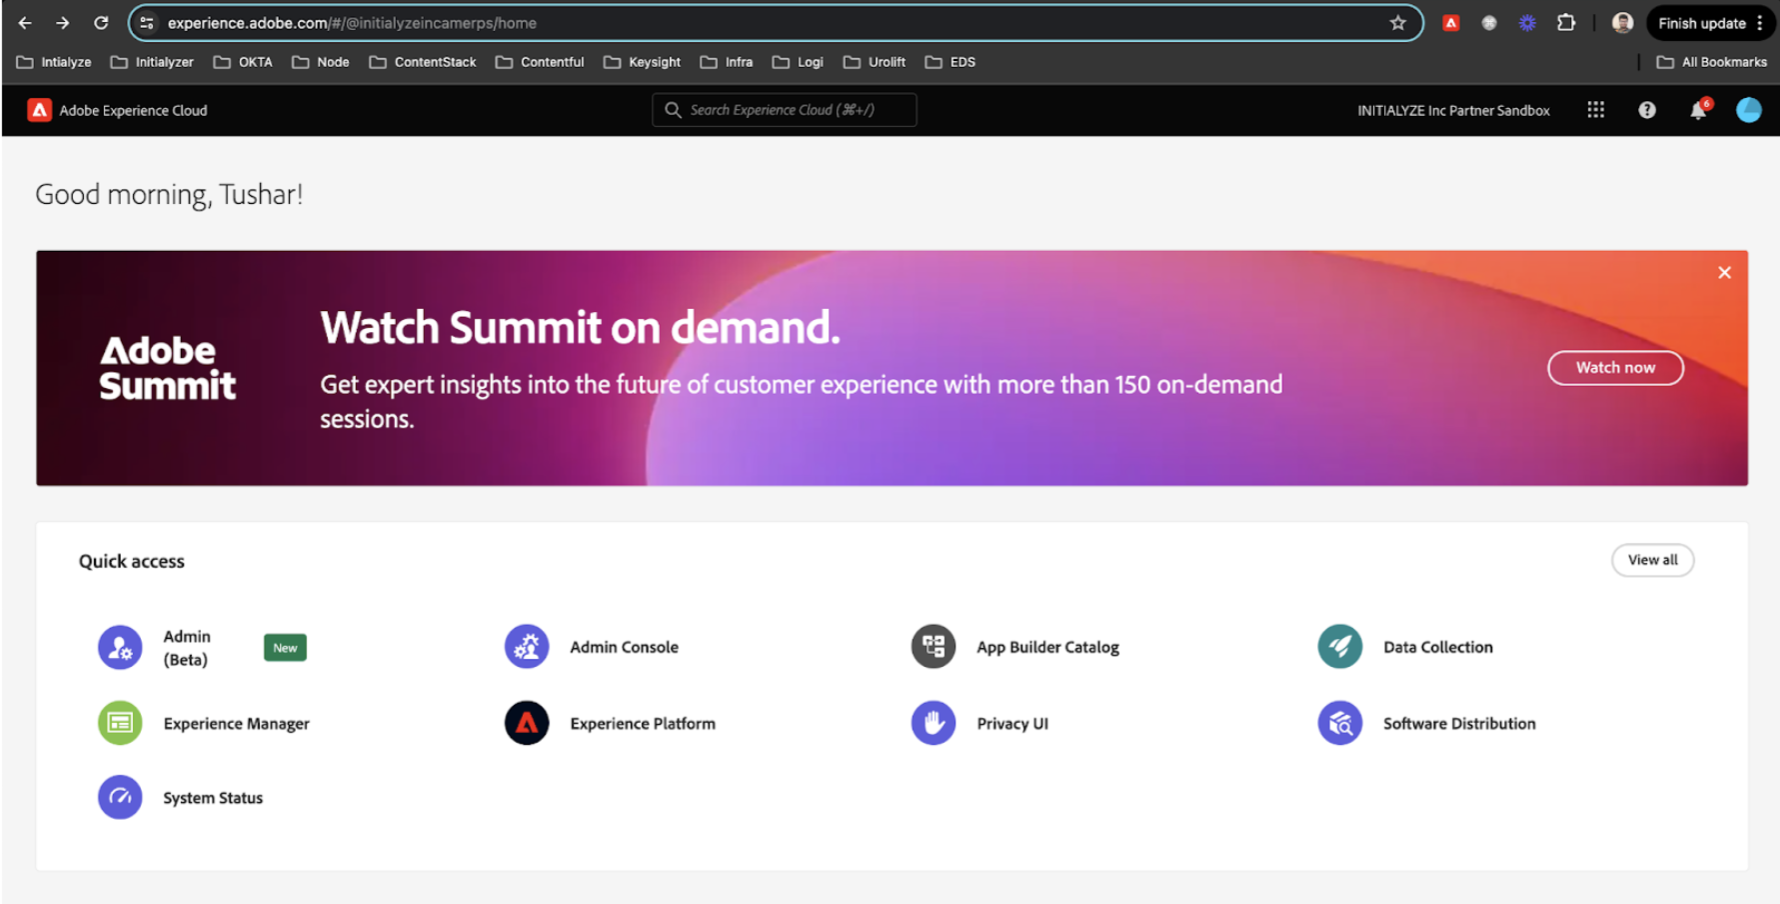The height and width of the screenshot is (904, 1780).
Task: Bookmark this page with the star icon
Action: [1398, 23]
